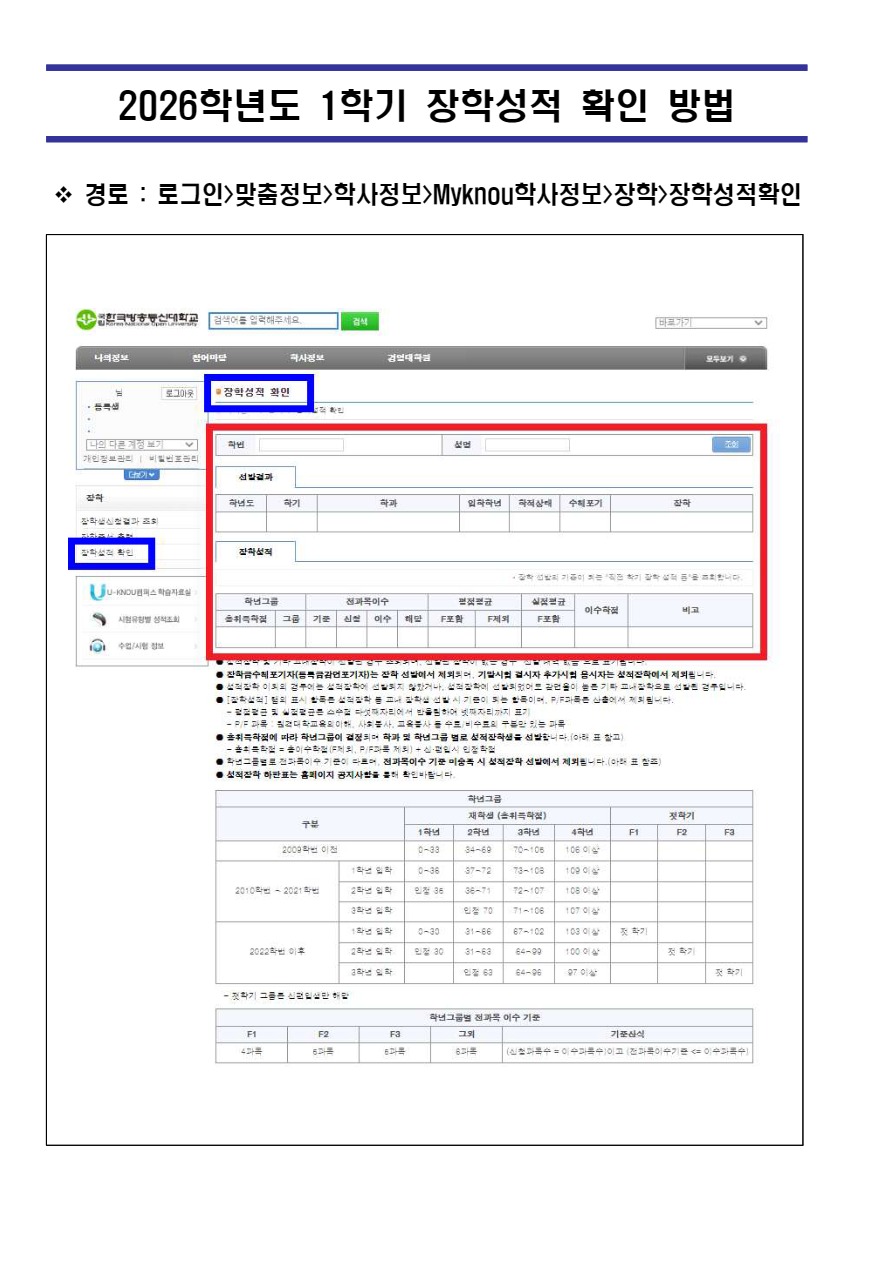
Task: Click the gear icon beside 모두보기
Action: 742,359
